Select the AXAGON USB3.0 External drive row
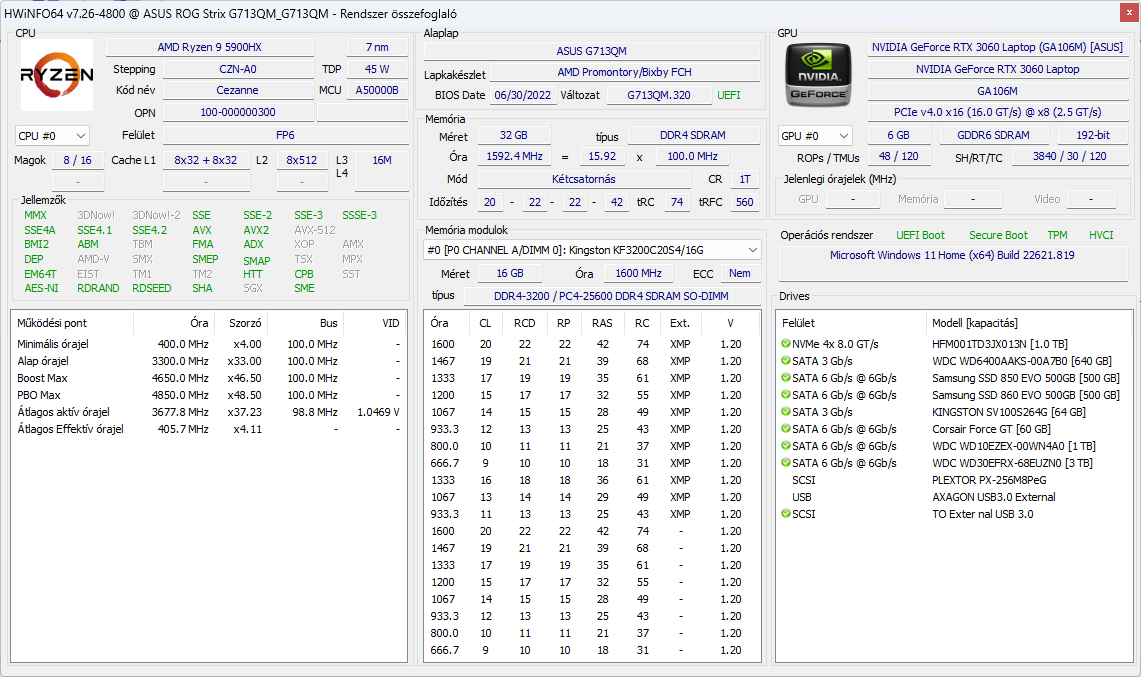 click(x=955, y=496)
